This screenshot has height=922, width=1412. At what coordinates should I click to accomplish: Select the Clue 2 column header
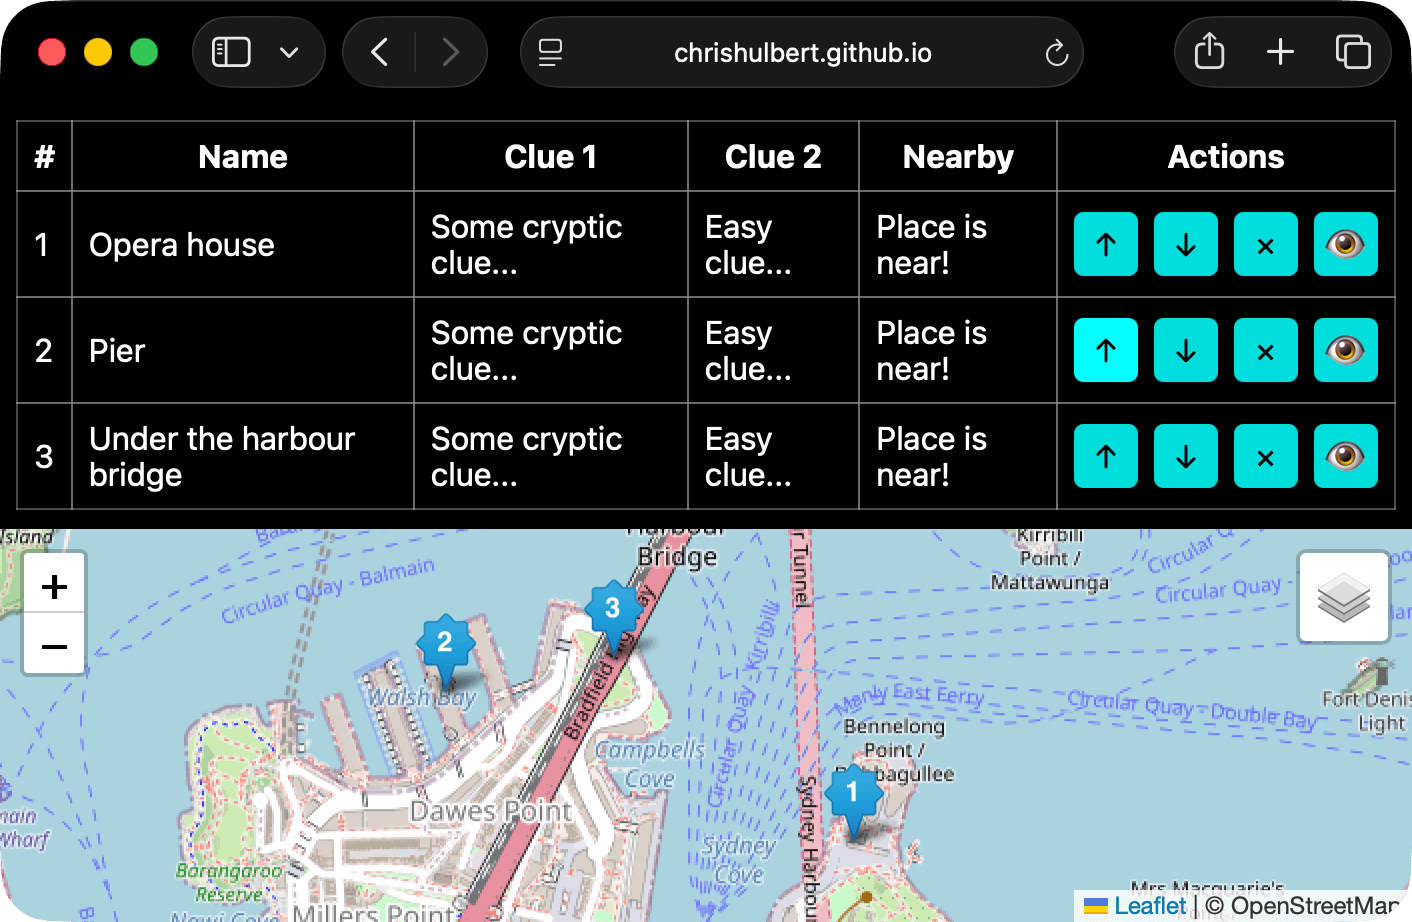[772, 156]
